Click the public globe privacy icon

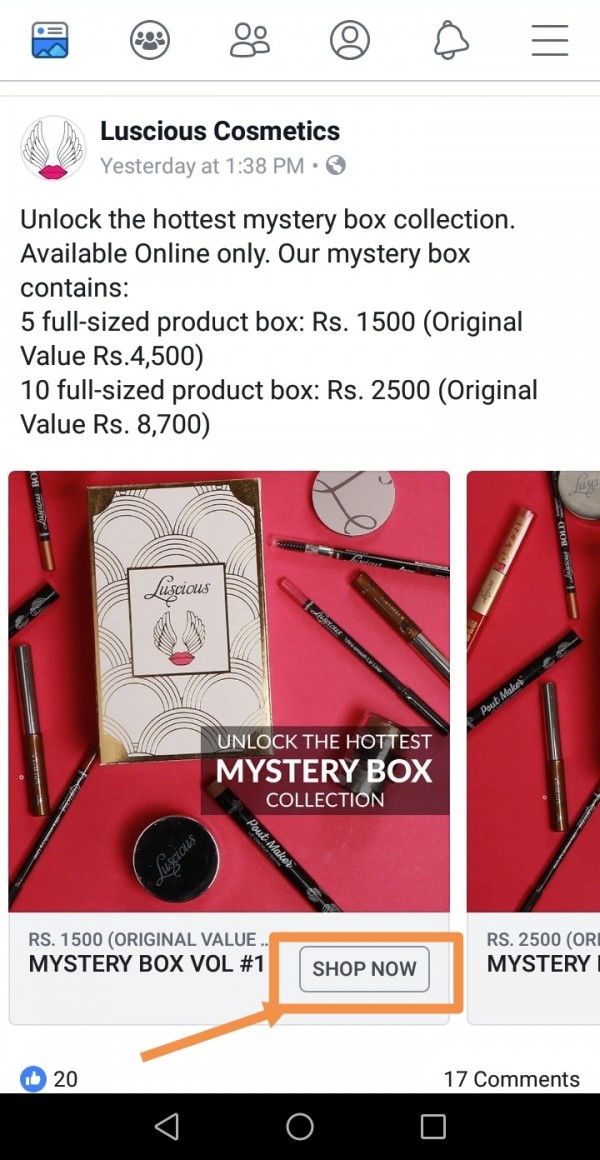(x=336, y=165)
